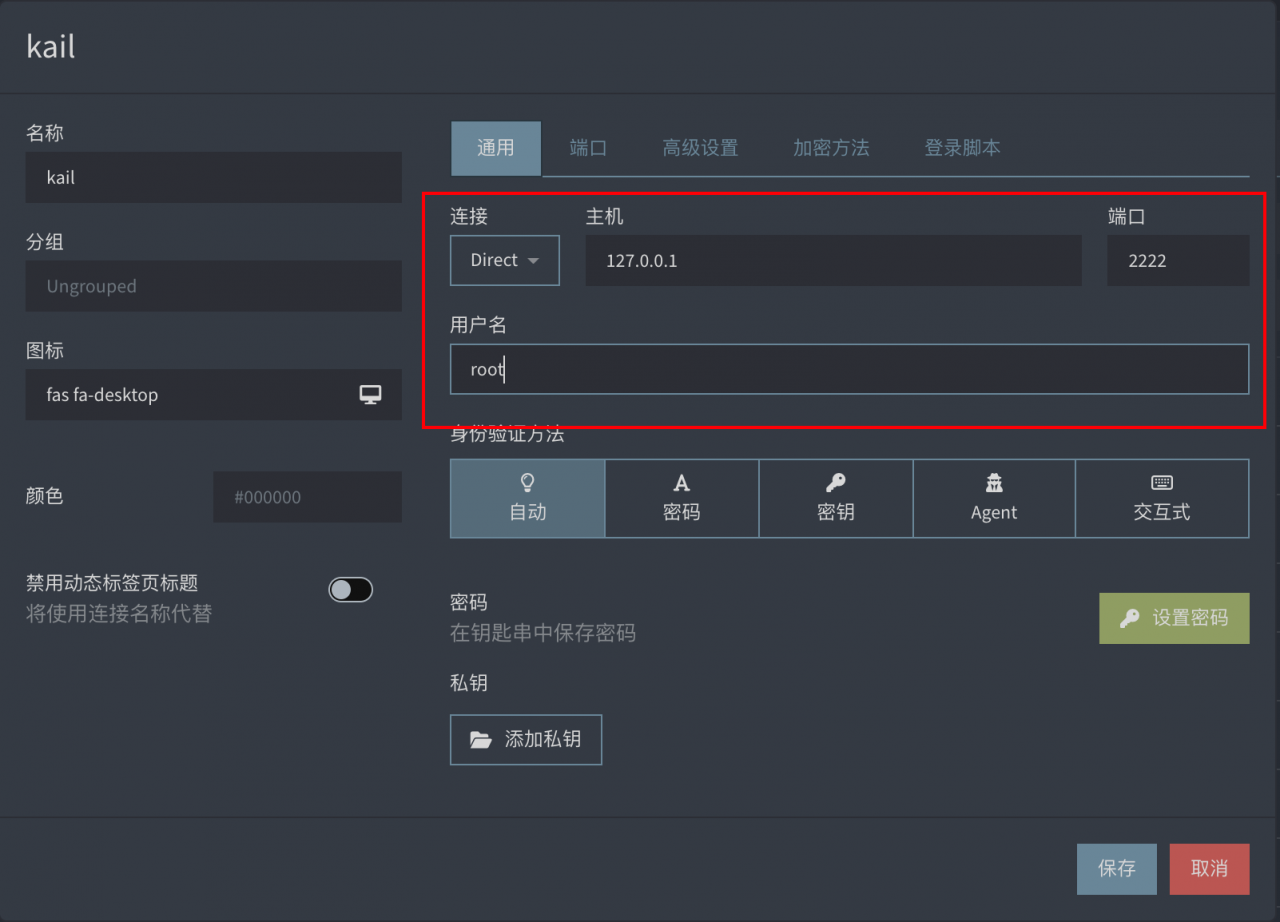The height and width of the screenshot is (922, 1280).
Task: Toggle 禁用动态标签页标题 switch
Action: coord(351,590)
